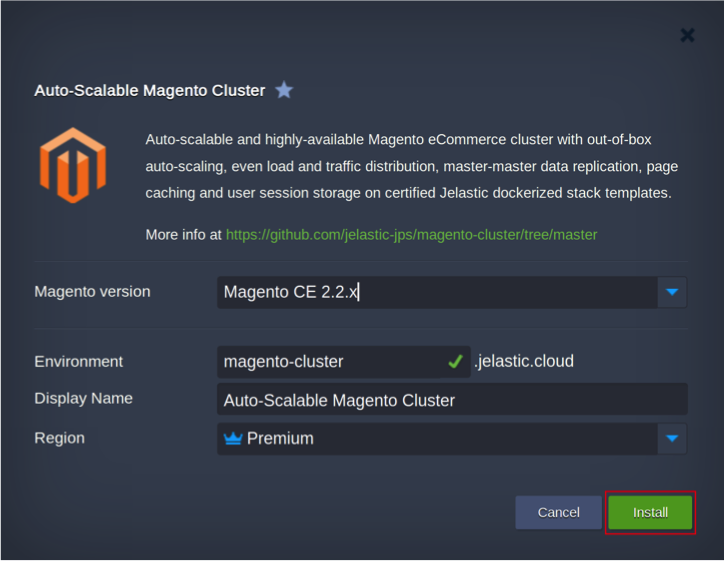The height and width of the screenshot is (561, 725).
Task: Click the Auto-Scalable Magento Cluster dialog title
Action: 150,90
